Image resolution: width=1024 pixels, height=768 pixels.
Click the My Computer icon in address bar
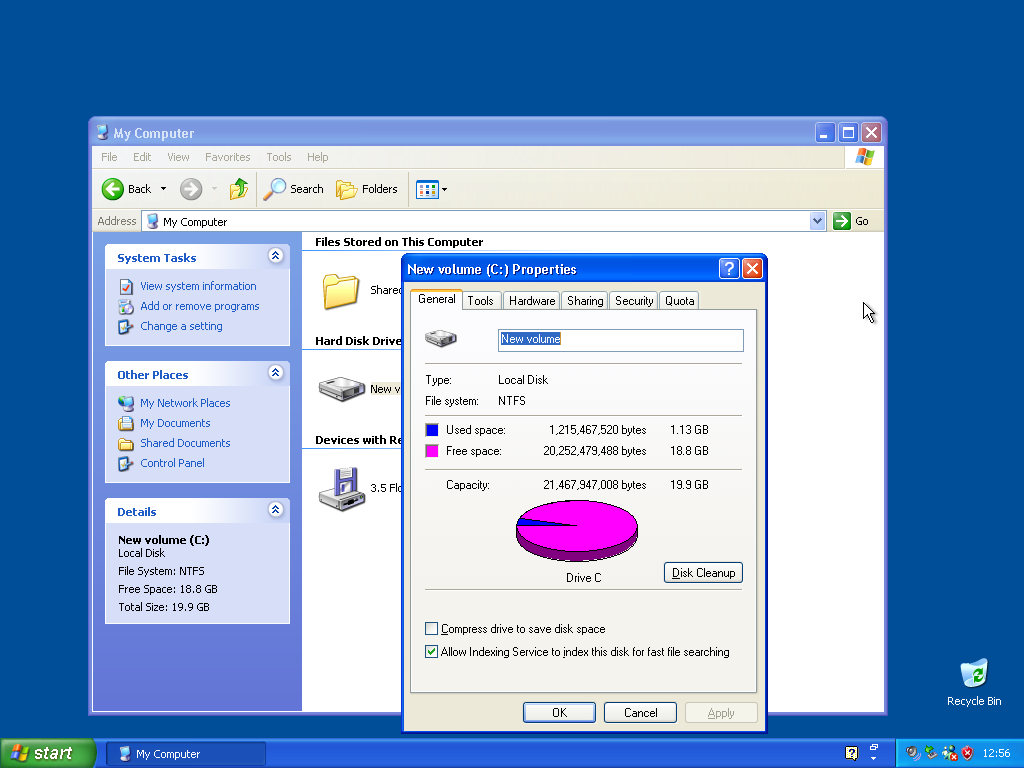coord(153,221)
